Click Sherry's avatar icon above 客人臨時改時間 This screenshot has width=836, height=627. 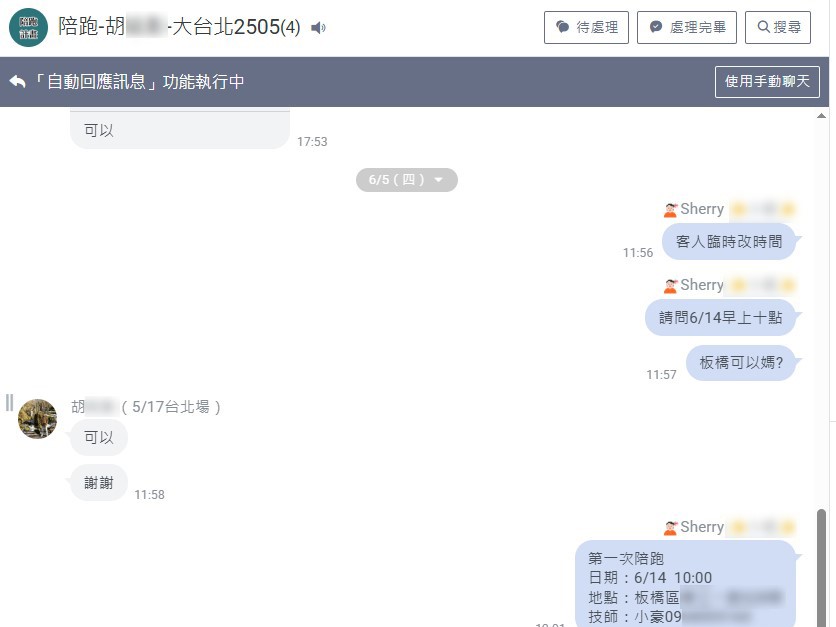click(x=671, y=210)
